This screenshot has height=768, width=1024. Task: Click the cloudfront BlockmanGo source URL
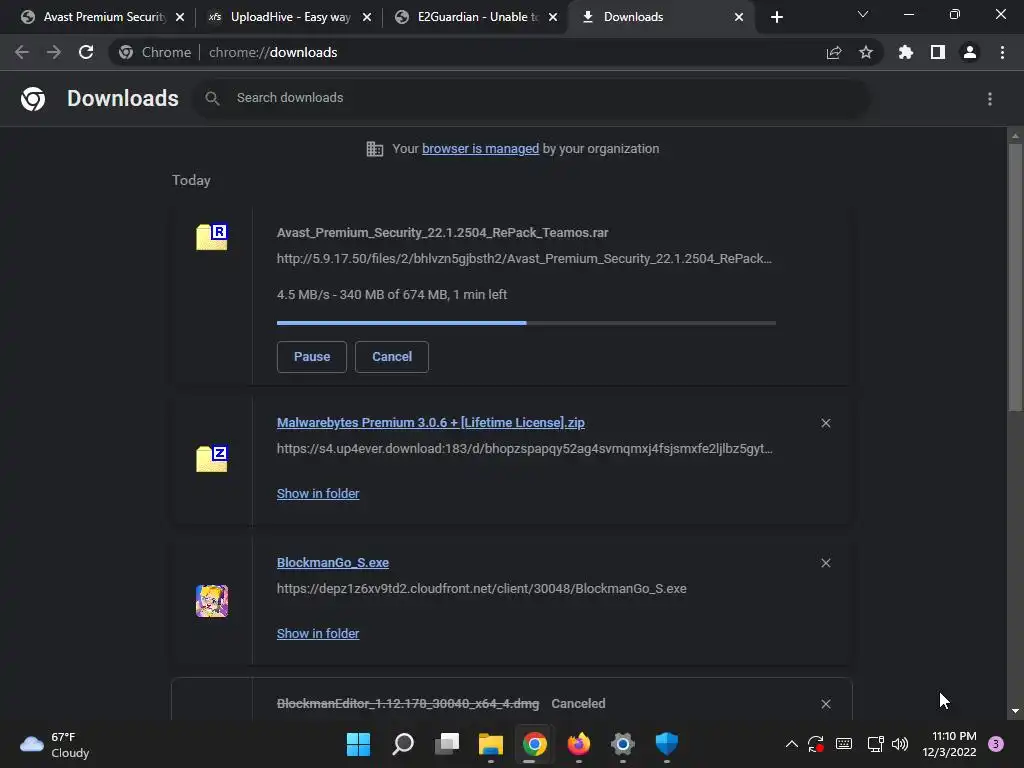click(481, 588)
